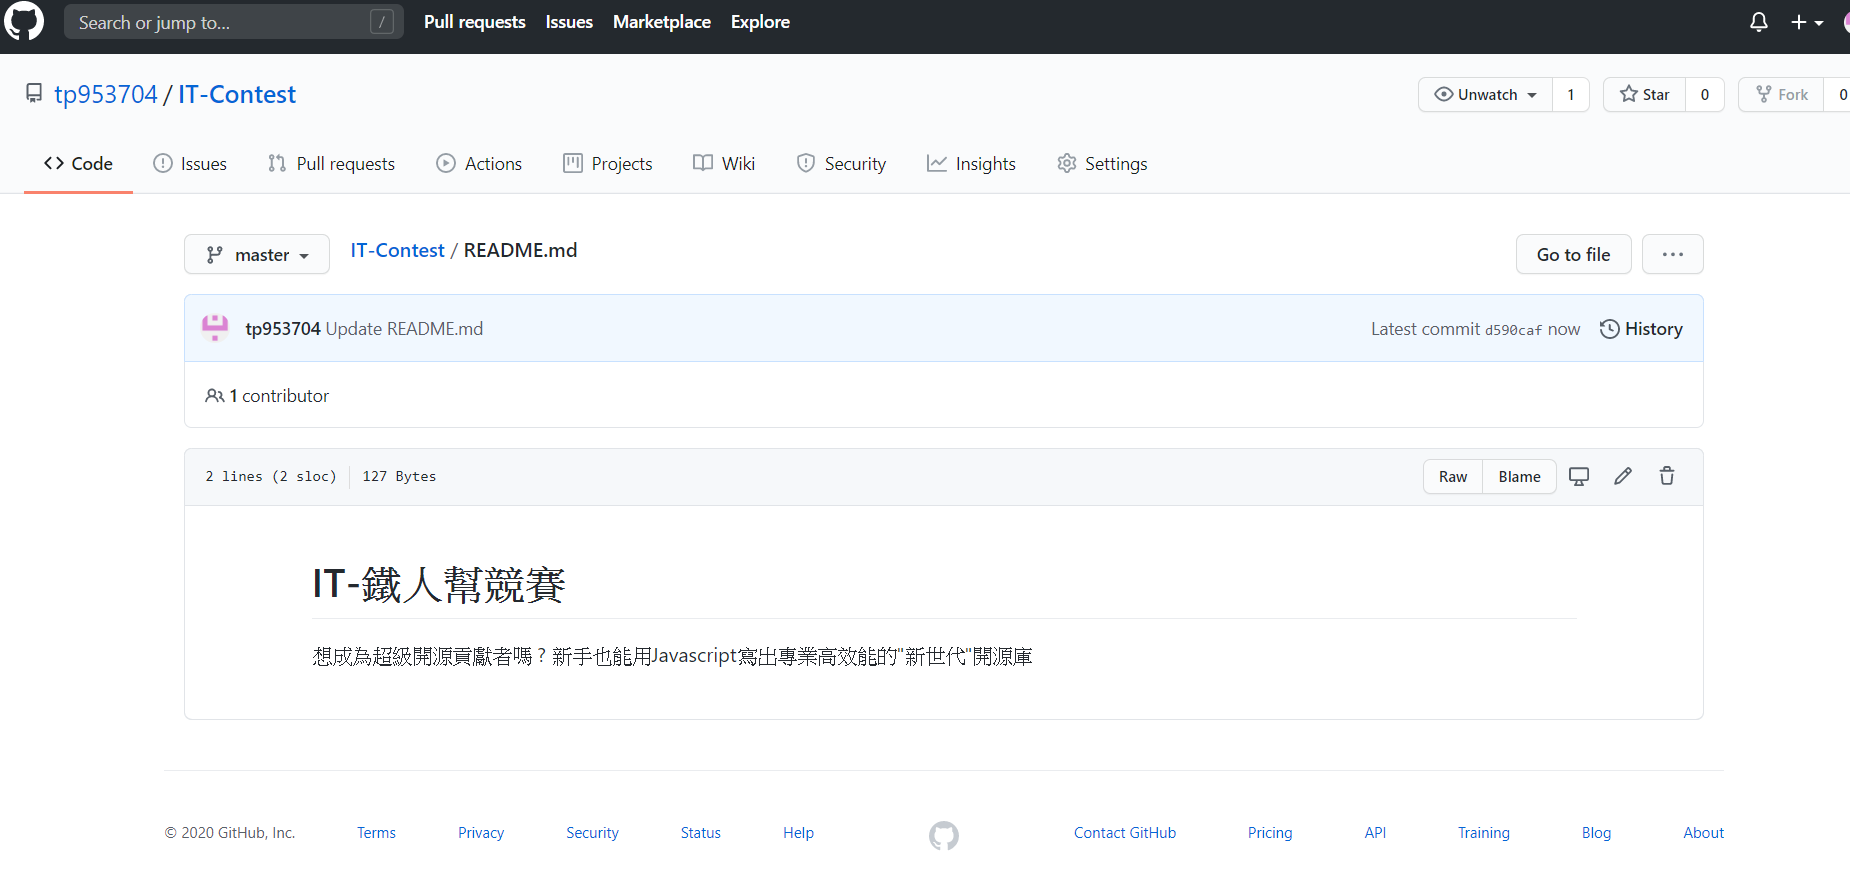Open Pull requests in top navigation

(x=474, y=22)
